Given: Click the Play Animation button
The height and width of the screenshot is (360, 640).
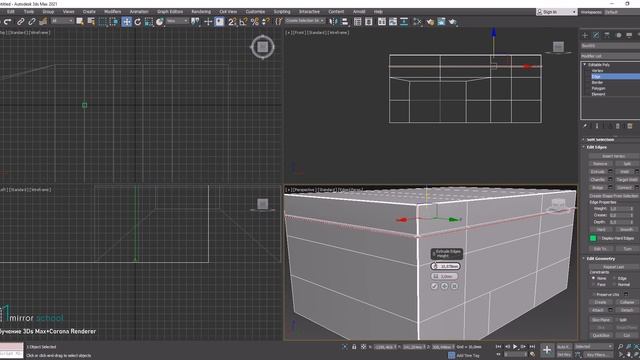Looking at the screenshot, I should [515, 347].
